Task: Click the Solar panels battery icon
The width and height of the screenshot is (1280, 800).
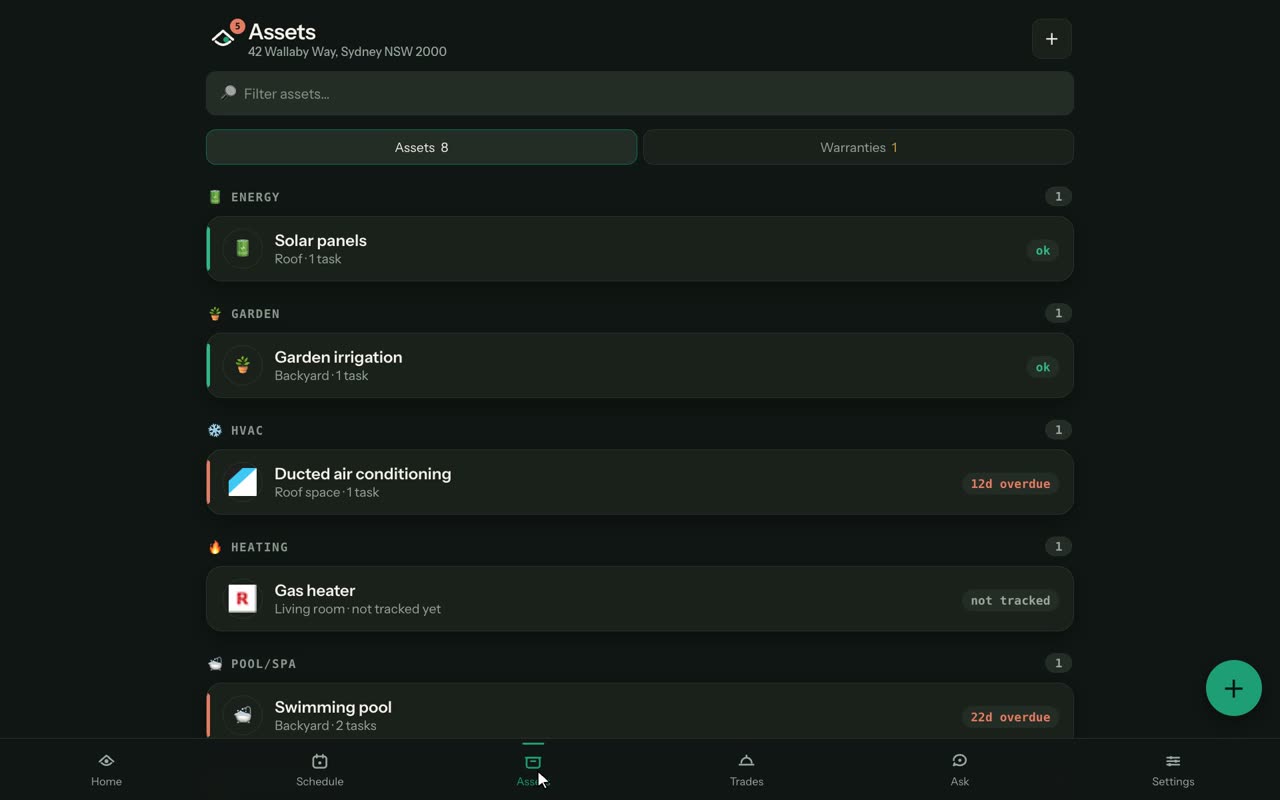Action: 242,249
